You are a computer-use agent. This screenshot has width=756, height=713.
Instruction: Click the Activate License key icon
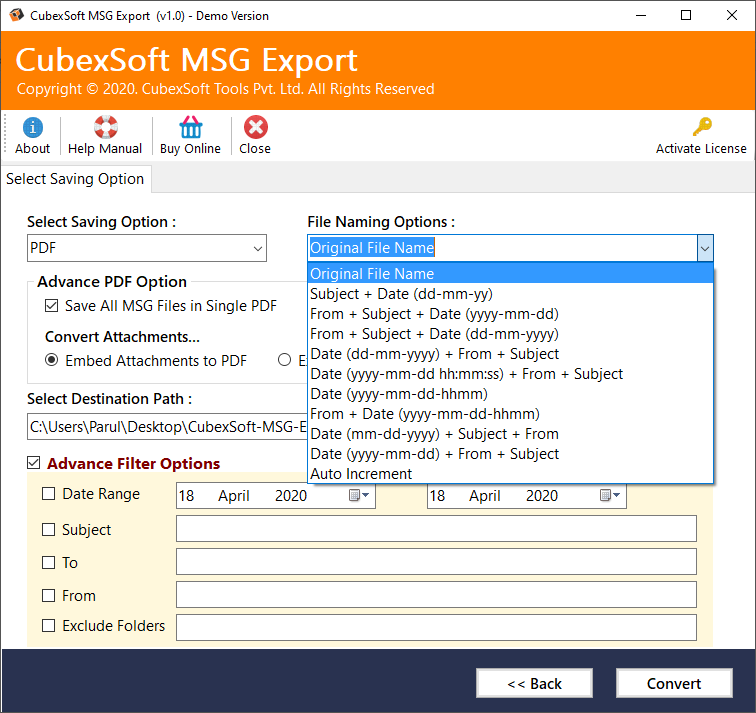[x=701, y=128]
